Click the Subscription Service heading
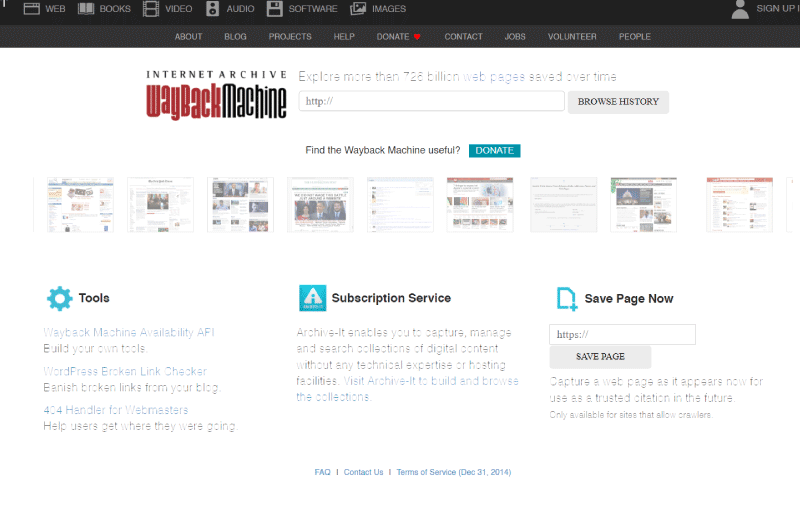 click(x=391, y=298)
